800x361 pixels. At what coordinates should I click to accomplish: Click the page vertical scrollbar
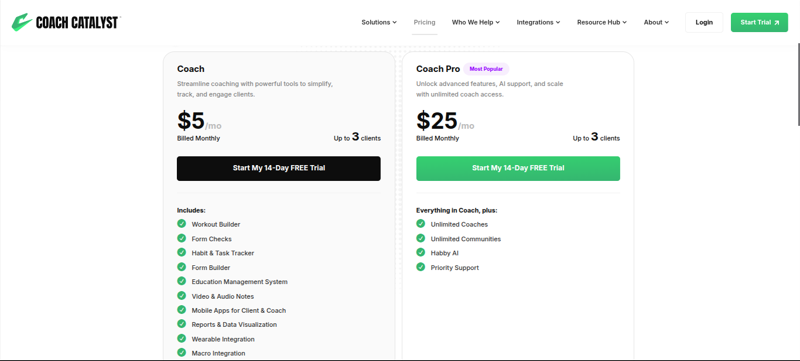(798, 84)
